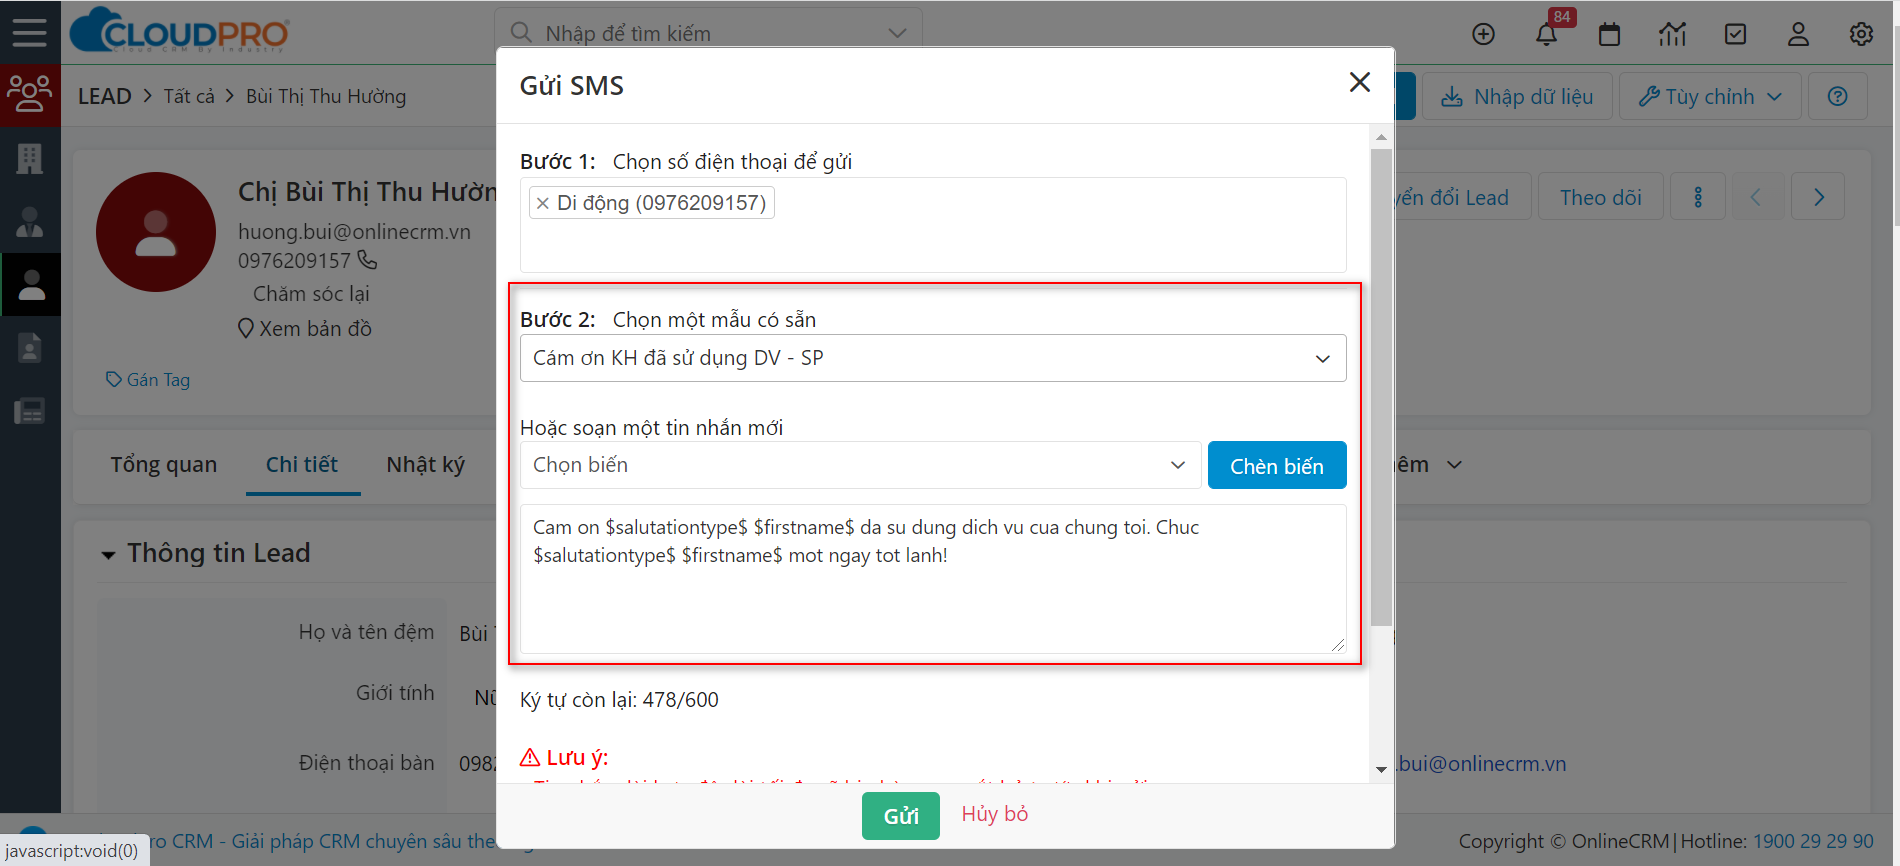This screenshot has height=866, width=1900.
Task: Click the CloudPro logo
Action: click(180, 30)
